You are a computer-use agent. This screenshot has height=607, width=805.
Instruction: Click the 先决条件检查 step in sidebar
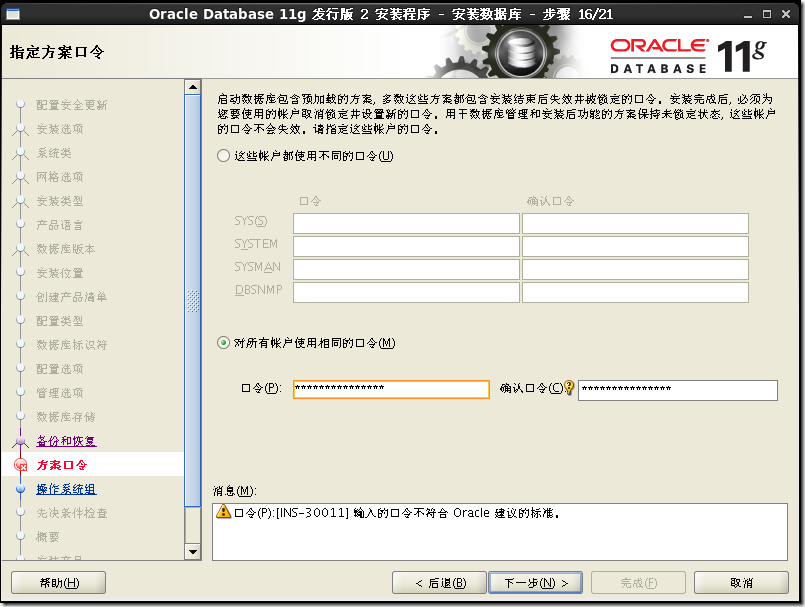(72, 513)
